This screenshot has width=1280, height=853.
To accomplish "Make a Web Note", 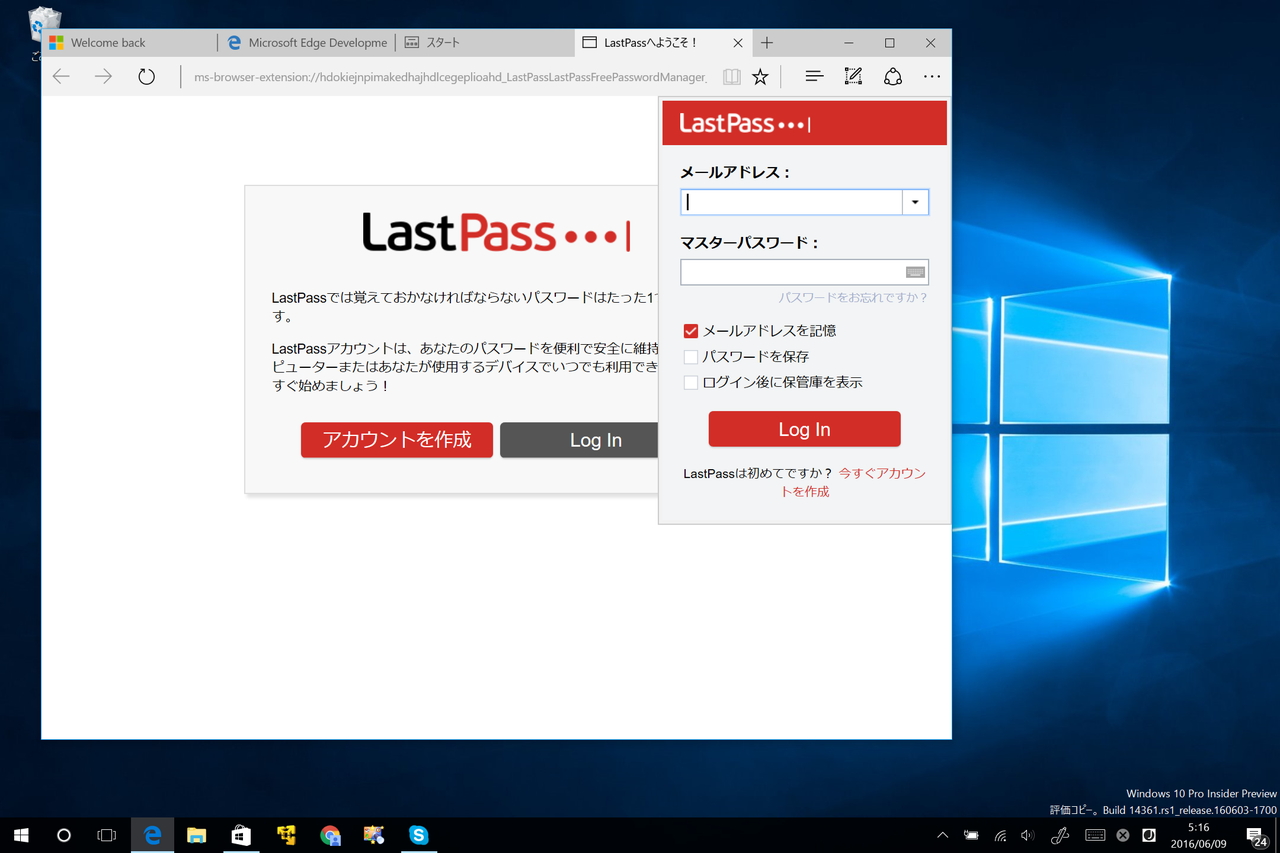I will pyautogui.click(x=853, y=76).
